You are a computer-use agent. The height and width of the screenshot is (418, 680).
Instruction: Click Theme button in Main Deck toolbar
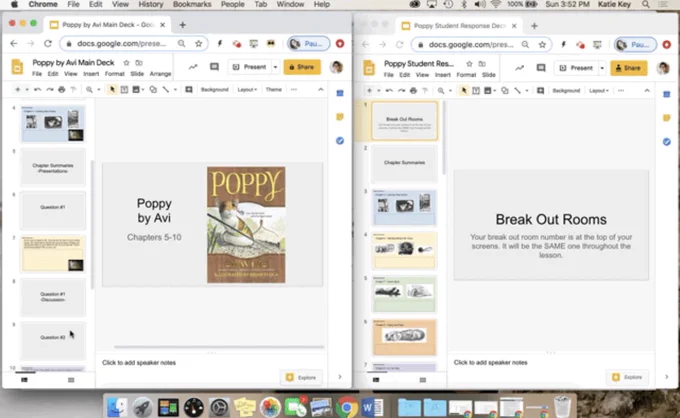point(274,90)
